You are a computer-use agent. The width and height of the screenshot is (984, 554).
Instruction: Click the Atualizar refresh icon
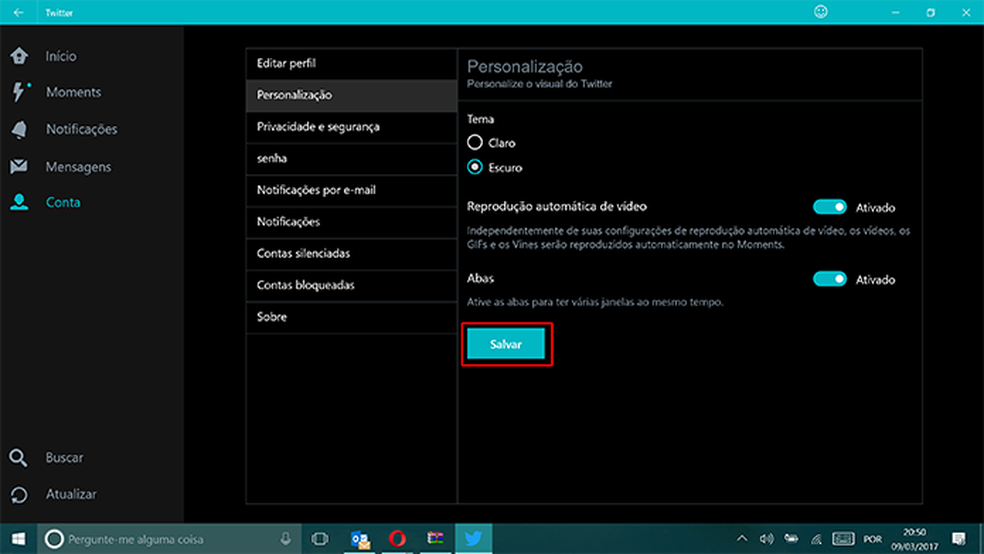tap(18, 495)
